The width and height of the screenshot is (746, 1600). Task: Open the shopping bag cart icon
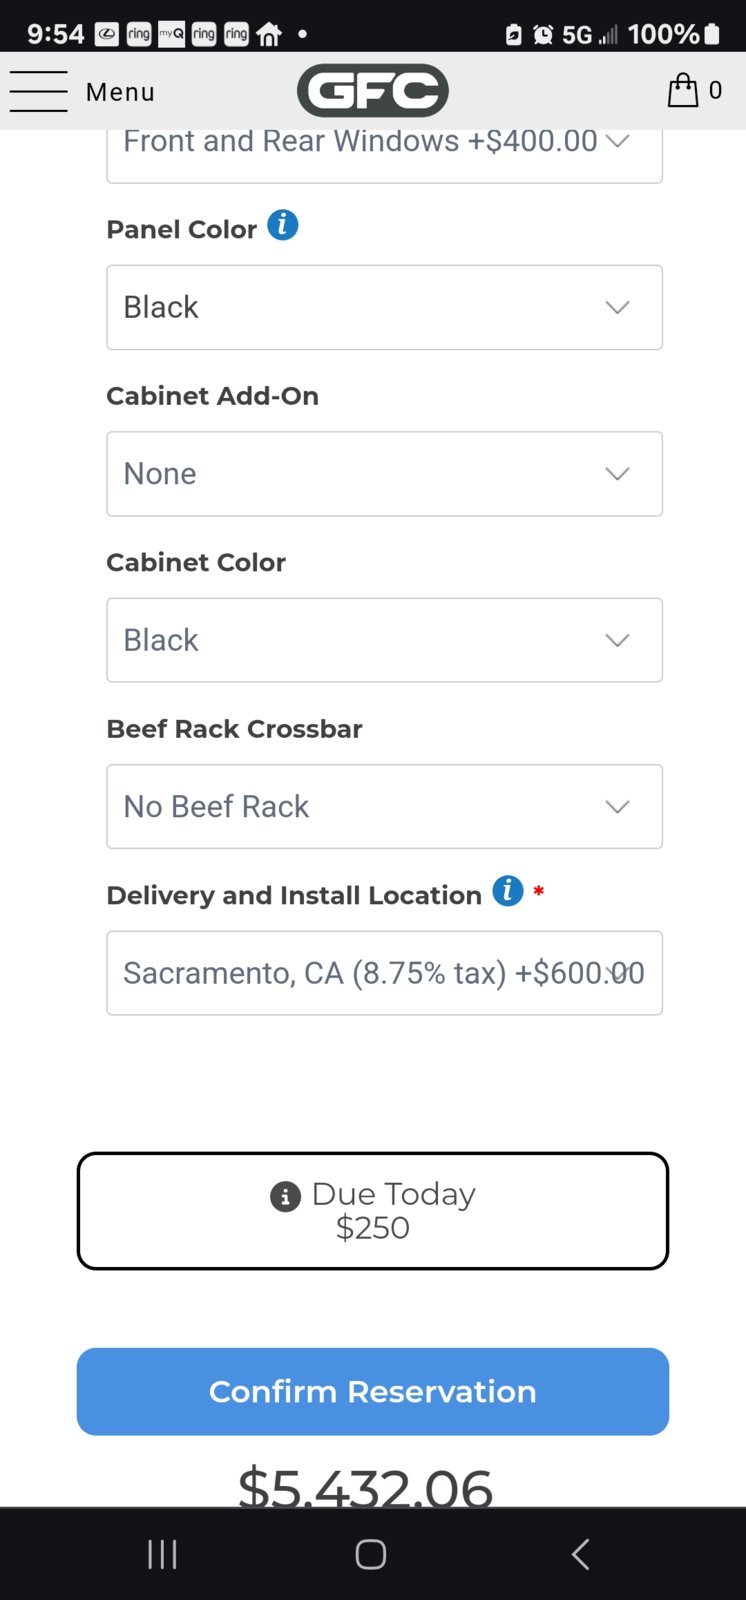tap(683, 90)
